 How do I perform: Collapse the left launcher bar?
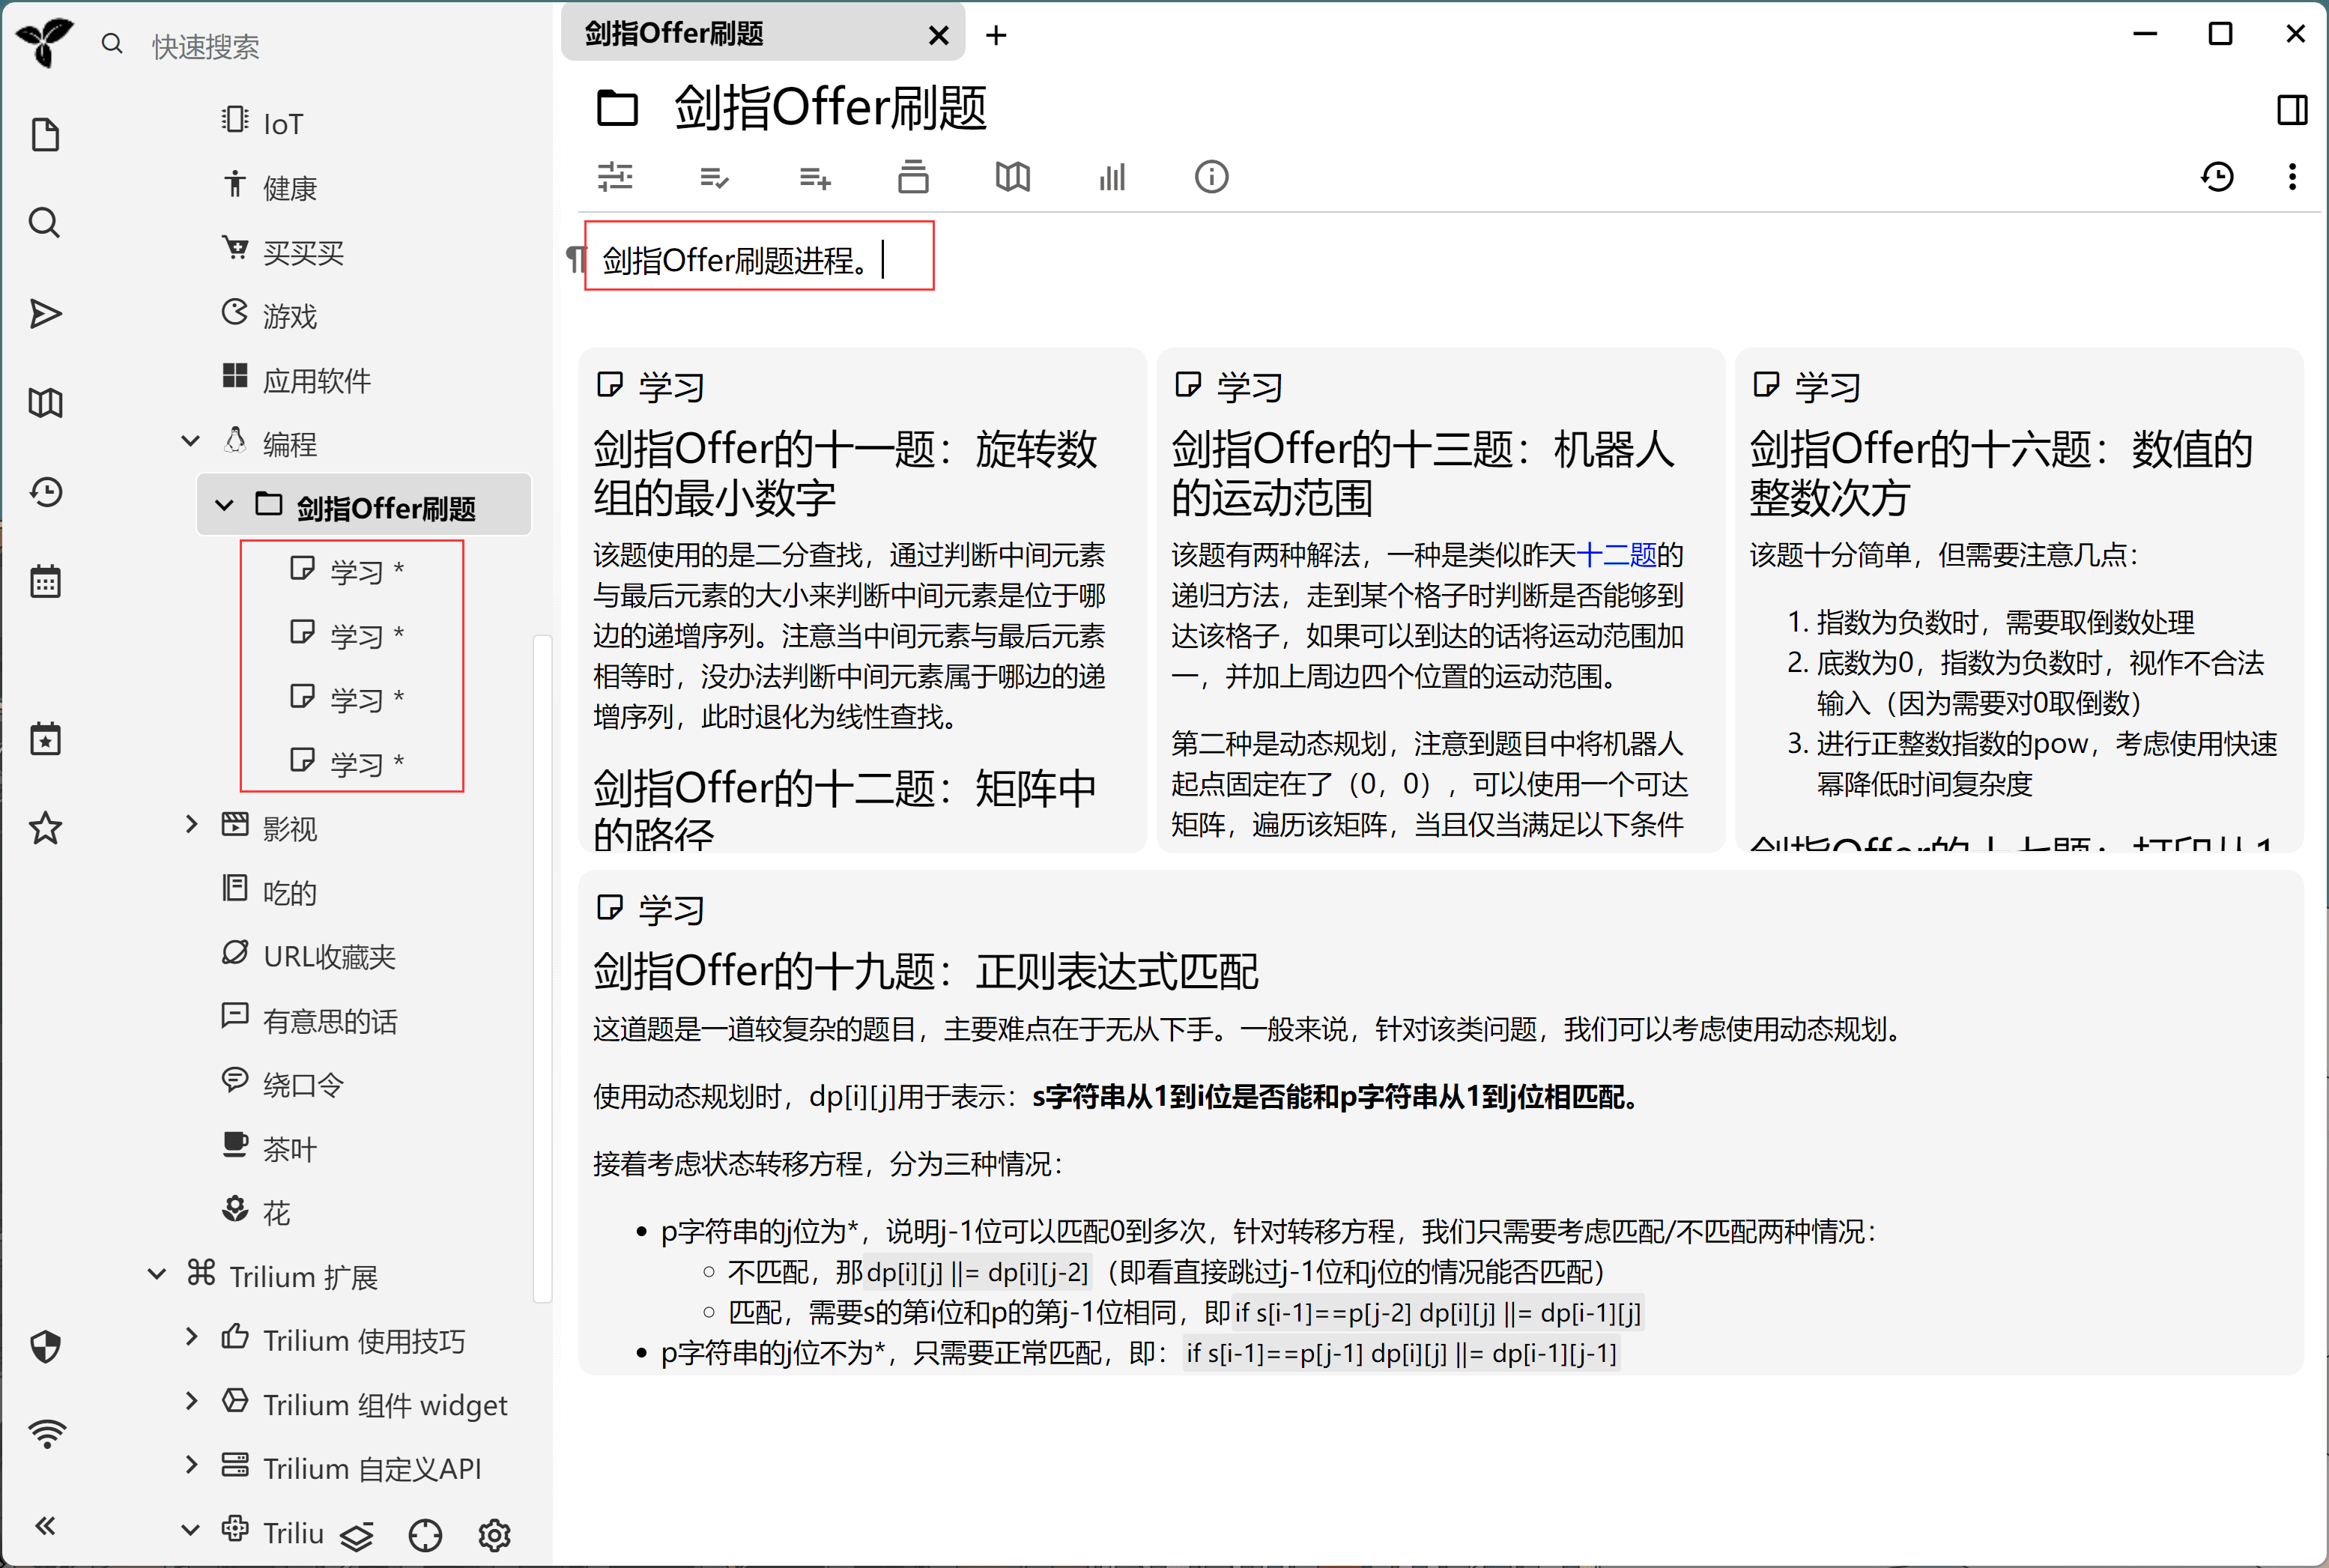coord(45,1525)
